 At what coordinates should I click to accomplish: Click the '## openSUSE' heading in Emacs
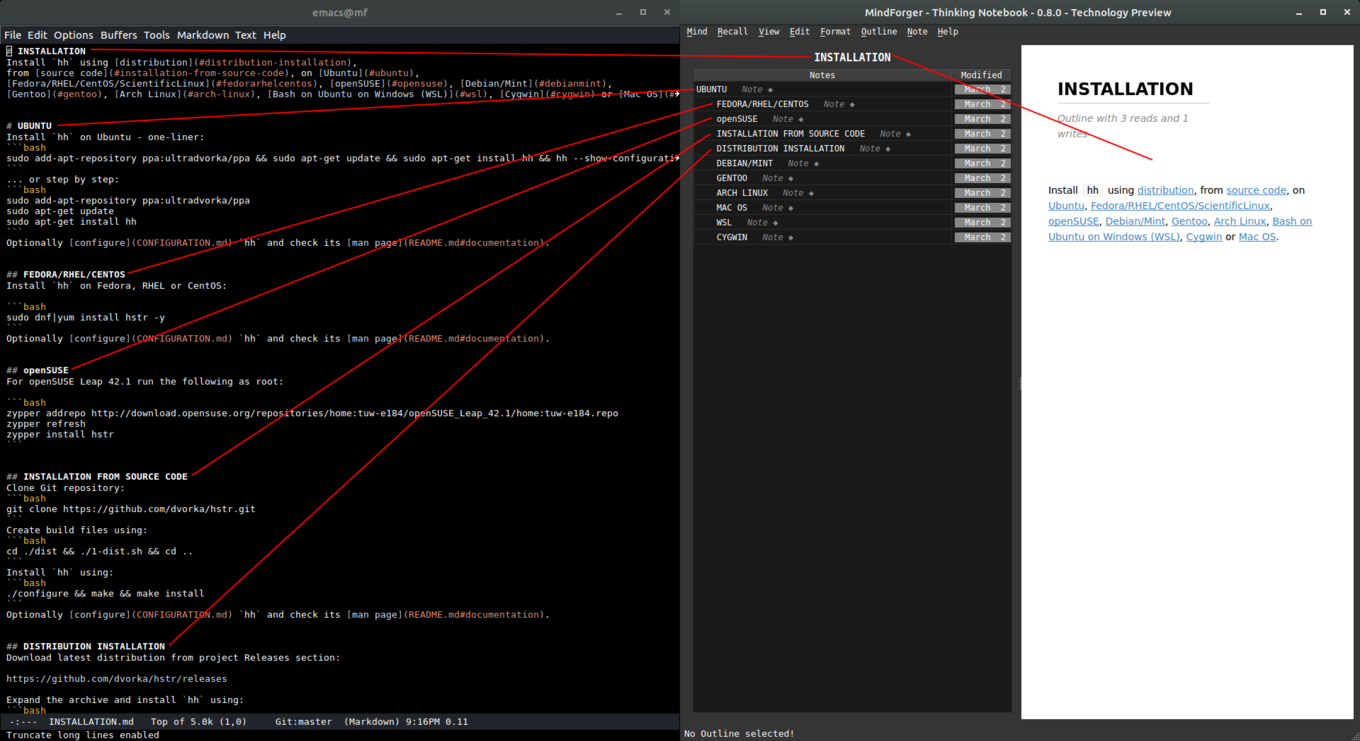tap(38, 370)
